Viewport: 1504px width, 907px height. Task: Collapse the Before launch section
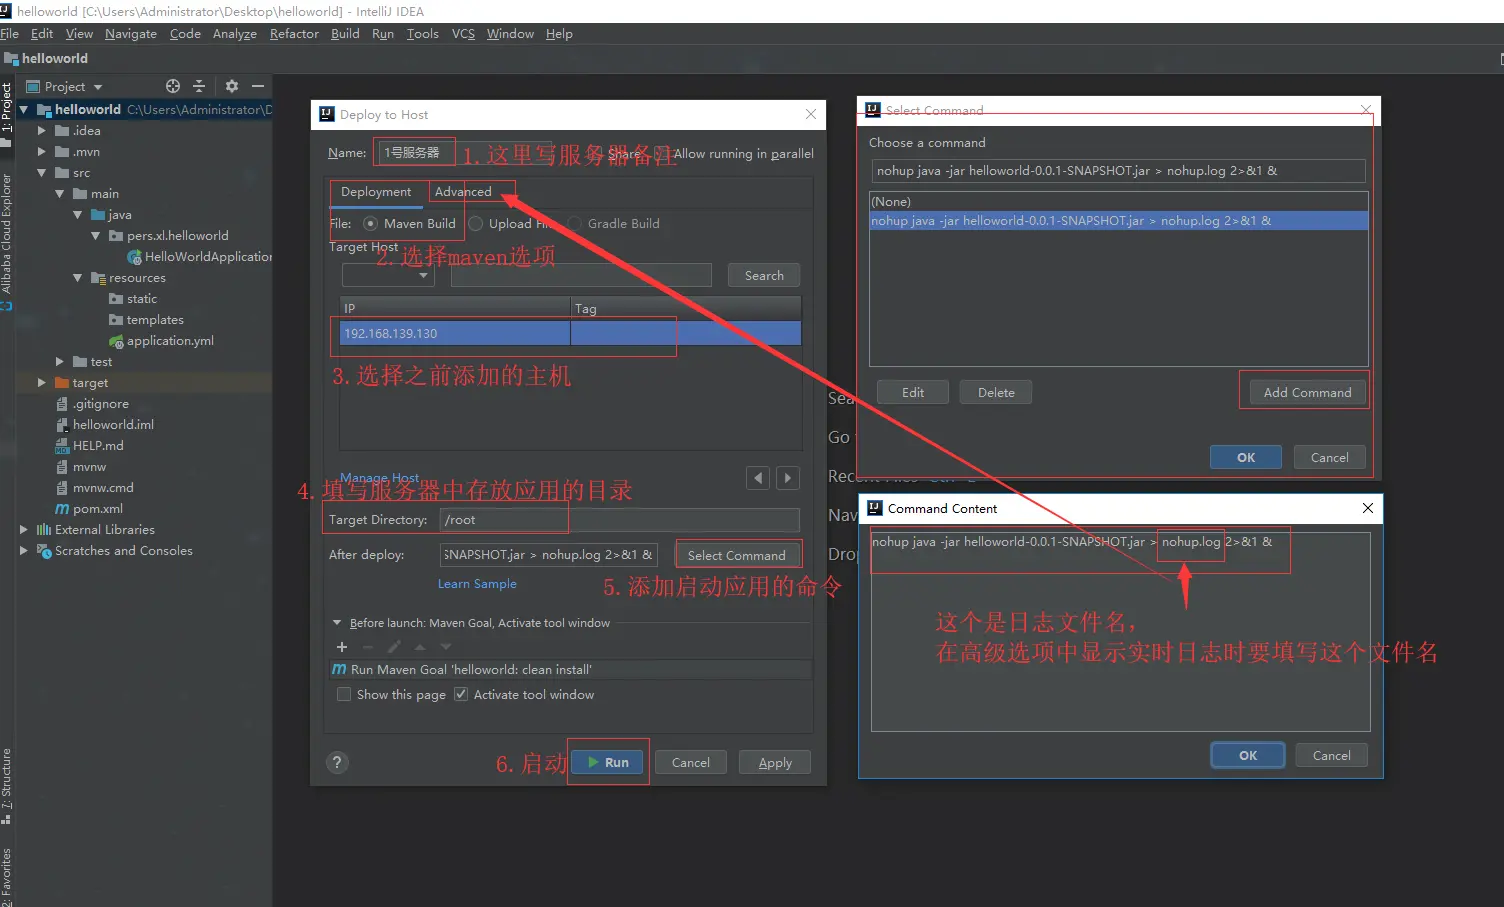coord(337,623)
